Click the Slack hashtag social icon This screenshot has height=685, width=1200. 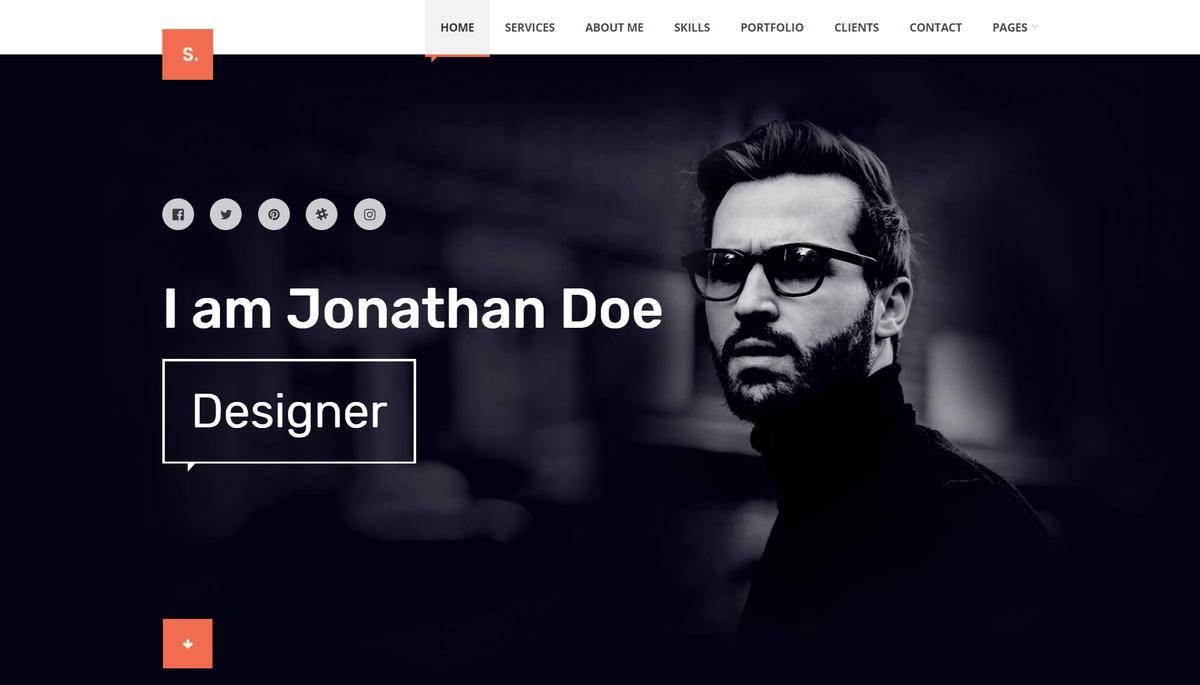coord(322,214)
